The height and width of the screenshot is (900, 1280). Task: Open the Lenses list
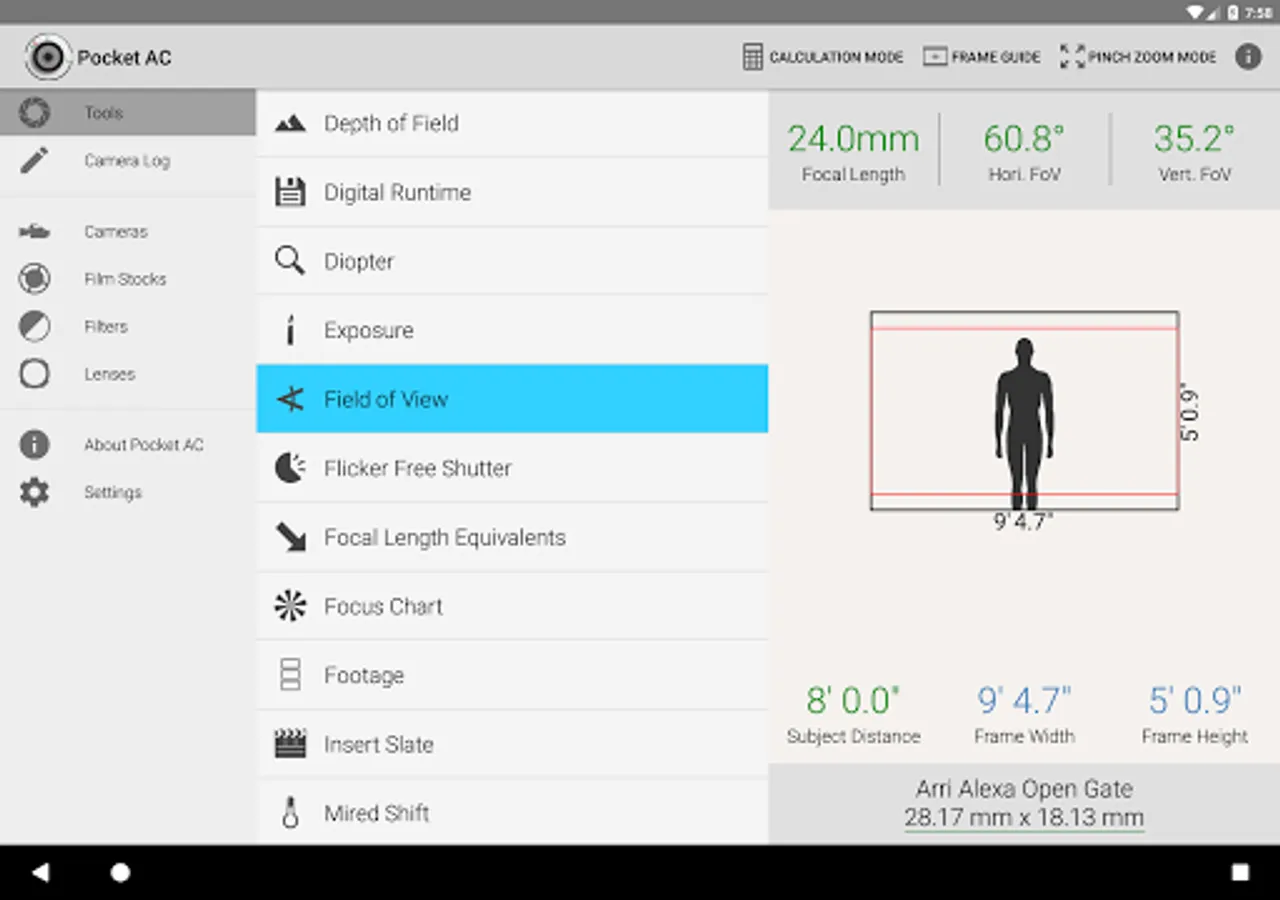click(128, 374)
